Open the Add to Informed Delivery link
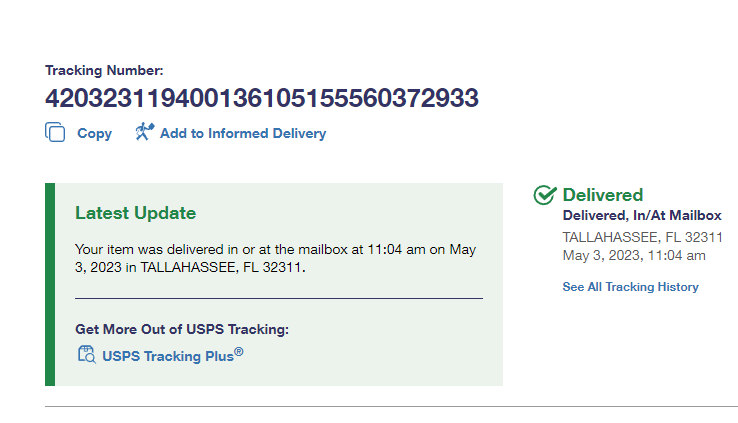The image size is (738, 423). point(242,133)
